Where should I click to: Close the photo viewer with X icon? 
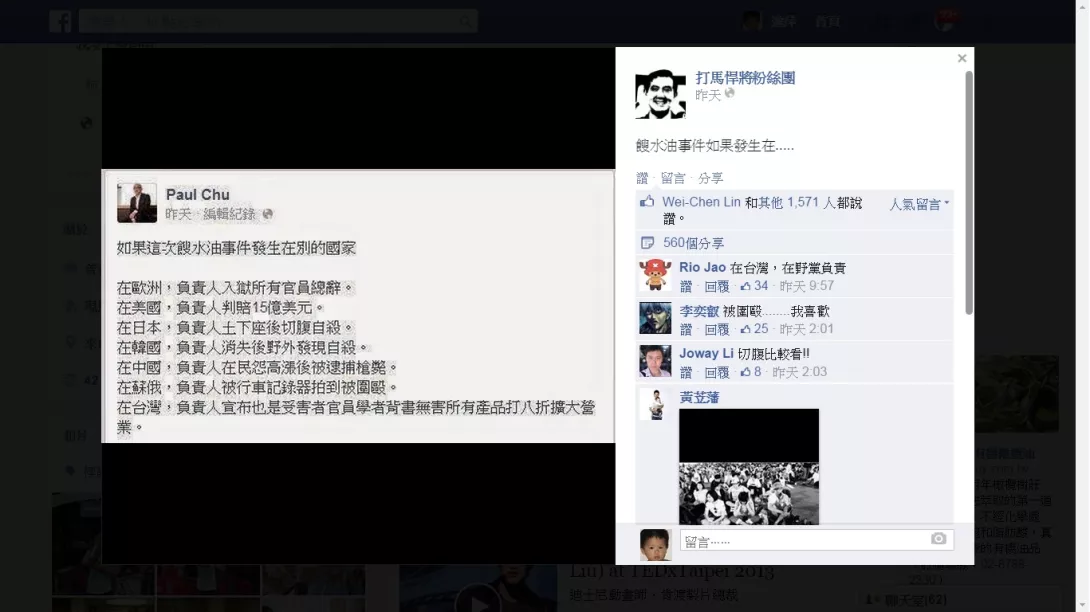pos(961,58)
